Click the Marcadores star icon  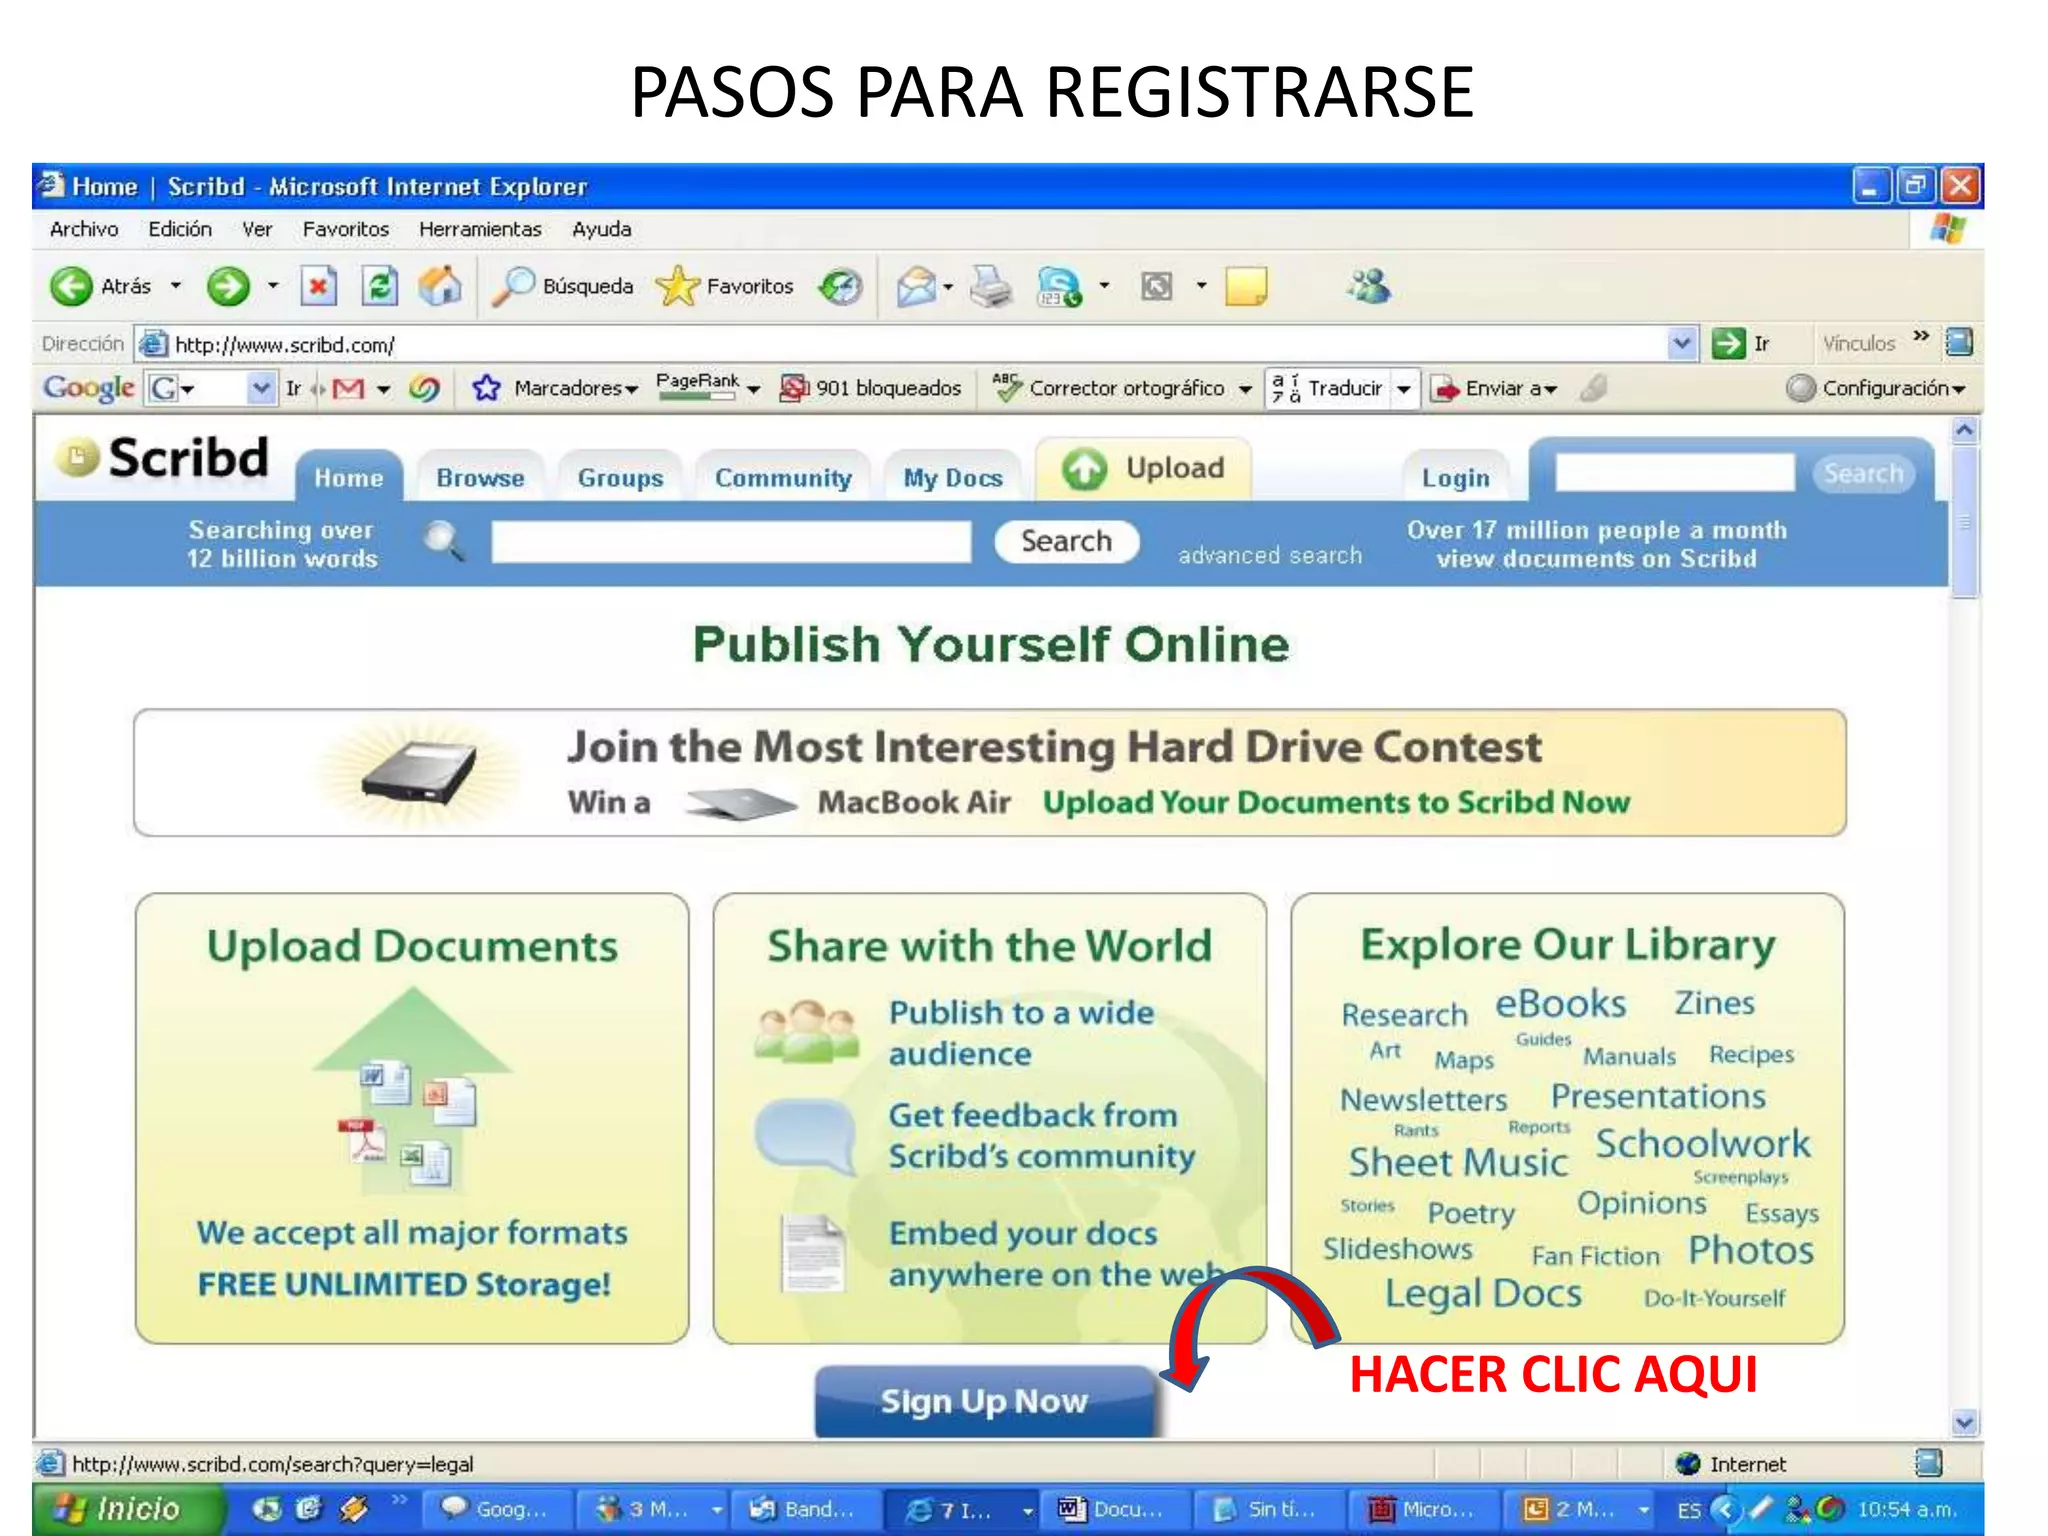tap(486, 388)
